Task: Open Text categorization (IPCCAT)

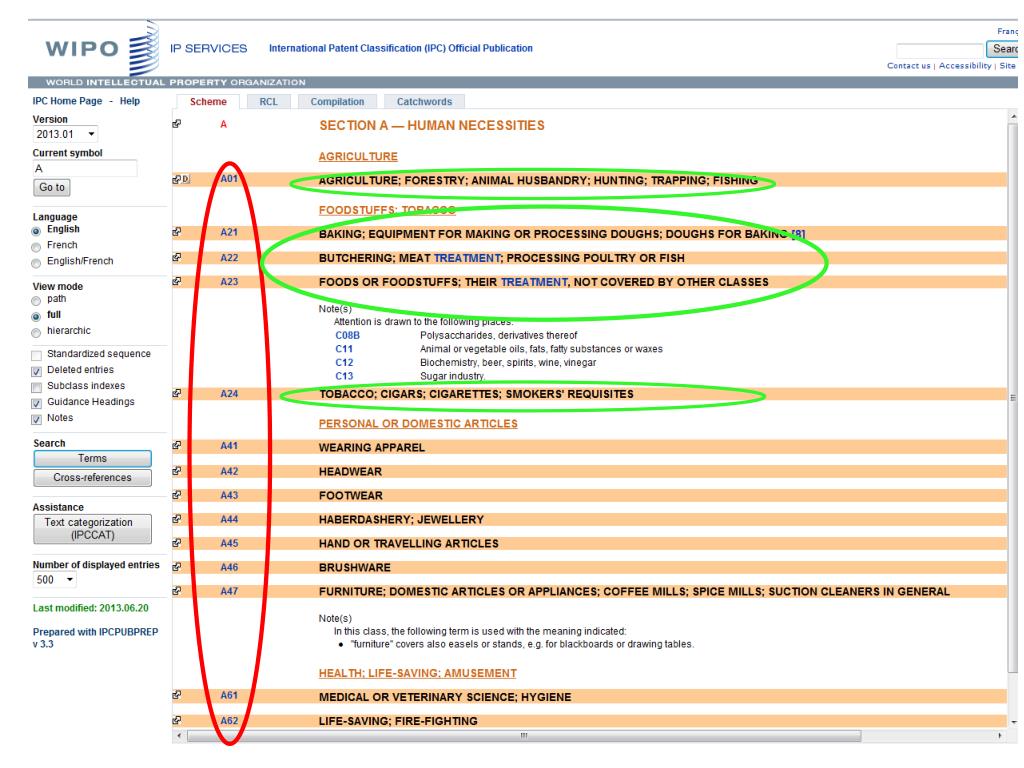Action: [x=92, y=529]
